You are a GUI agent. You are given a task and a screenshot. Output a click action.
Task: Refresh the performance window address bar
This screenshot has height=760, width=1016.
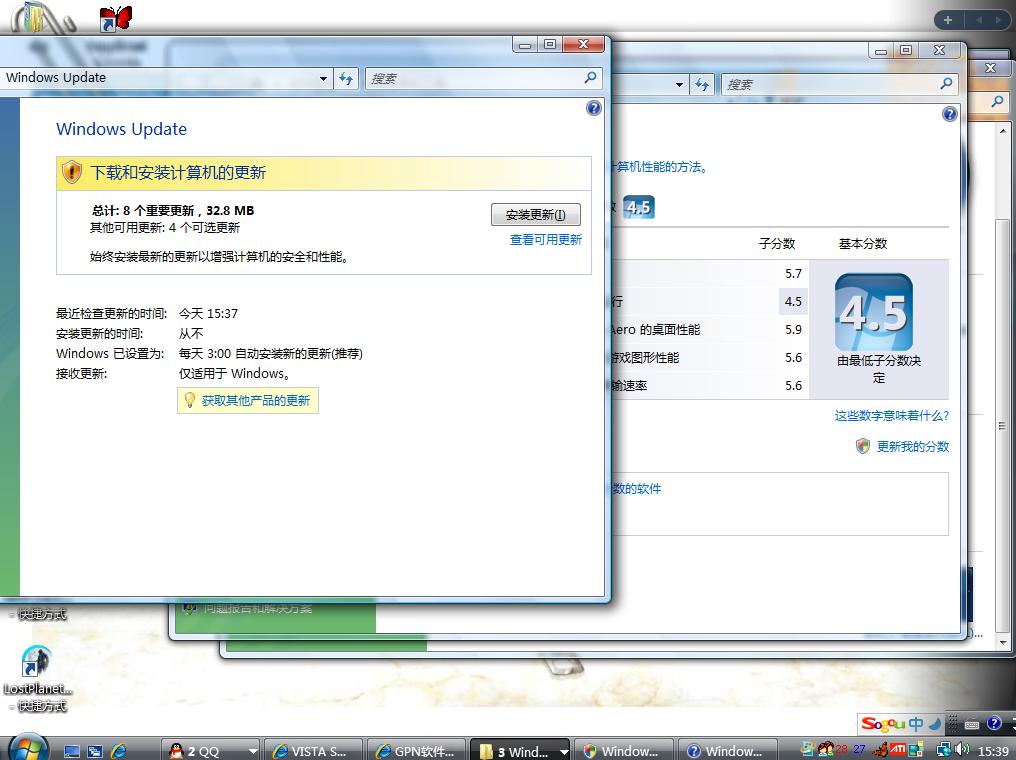(702, 84)
